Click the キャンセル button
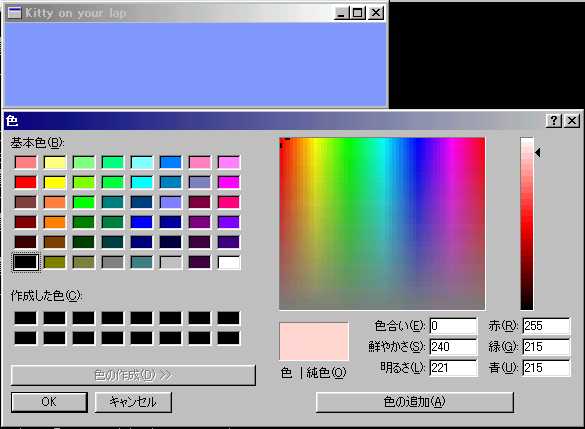This screenshot has width=585, height=429. point(133,402)
